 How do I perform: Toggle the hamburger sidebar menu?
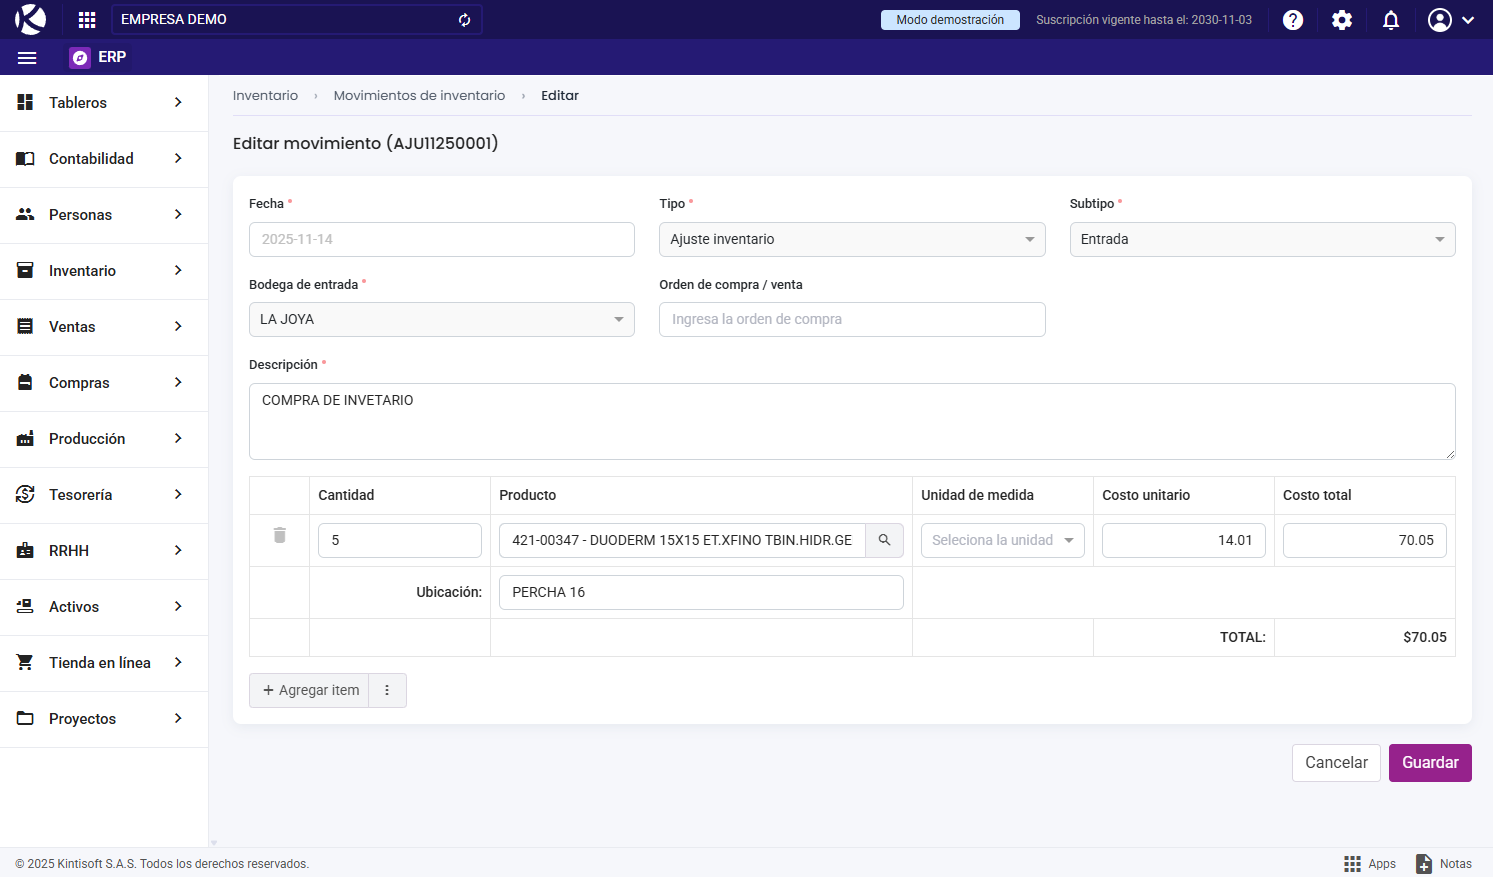pyautogui.click(x=27, y=58)
